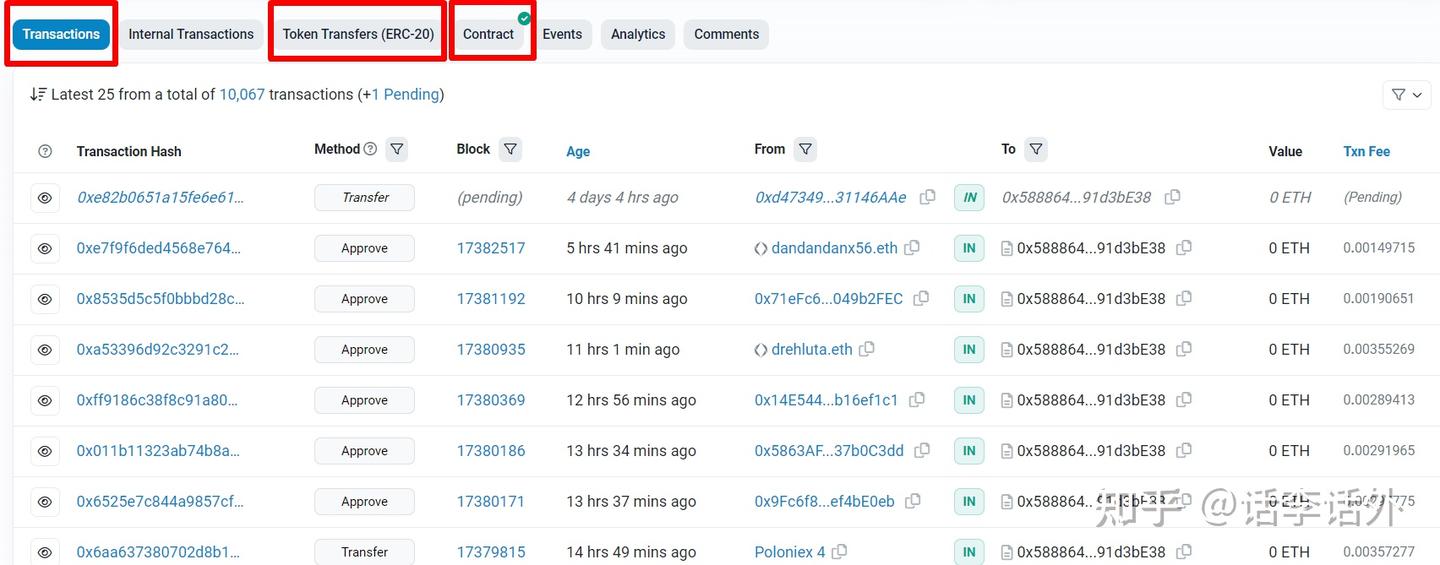Copy drehluta.eth address
1440x565 pixels.
[x=867, y=349]
